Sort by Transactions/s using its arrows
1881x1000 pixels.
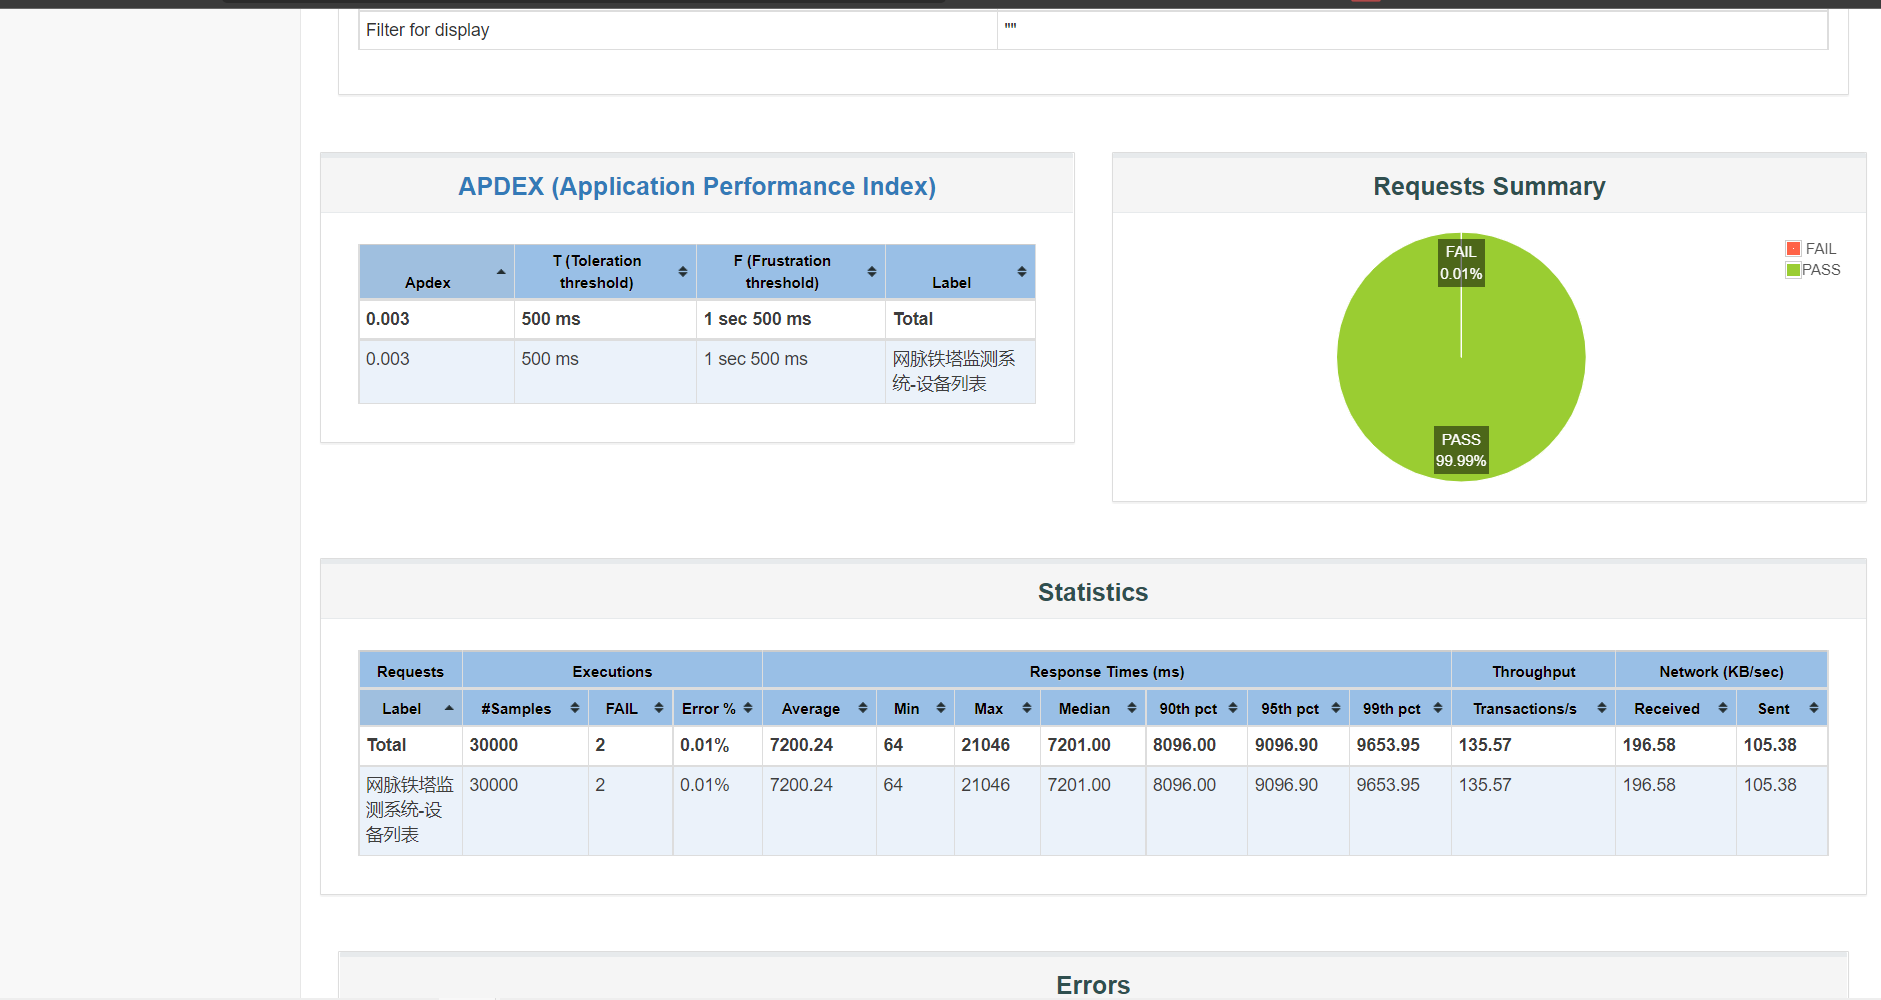1602,708
